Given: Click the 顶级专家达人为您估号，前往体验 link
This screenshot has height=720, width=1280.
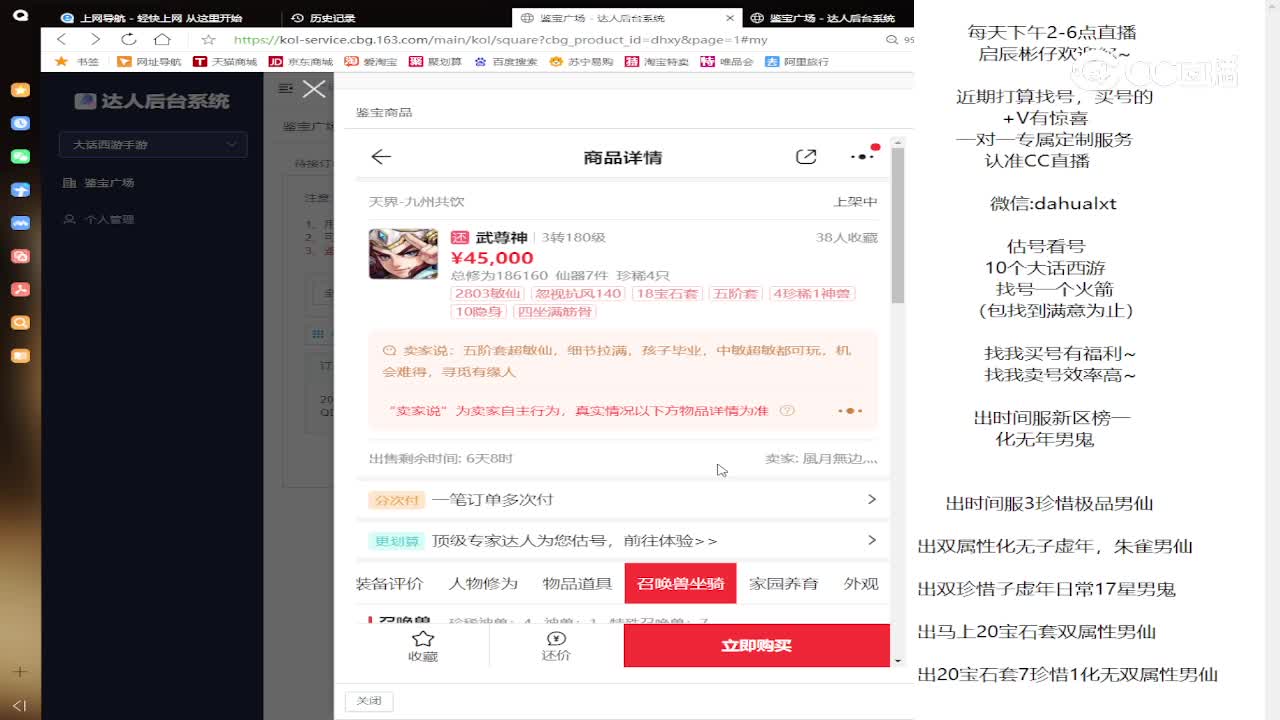Looking at the screenshot, I should pos(575,541).
